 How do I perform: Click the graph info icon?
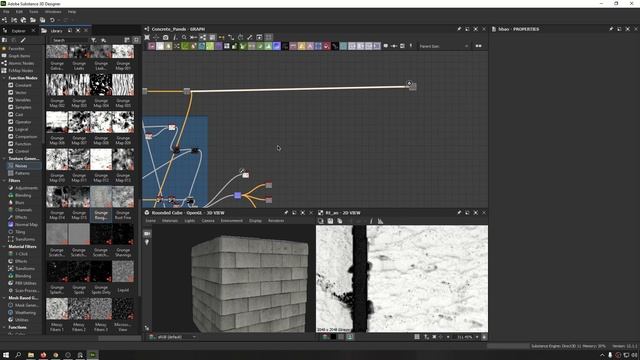[175, 38]
